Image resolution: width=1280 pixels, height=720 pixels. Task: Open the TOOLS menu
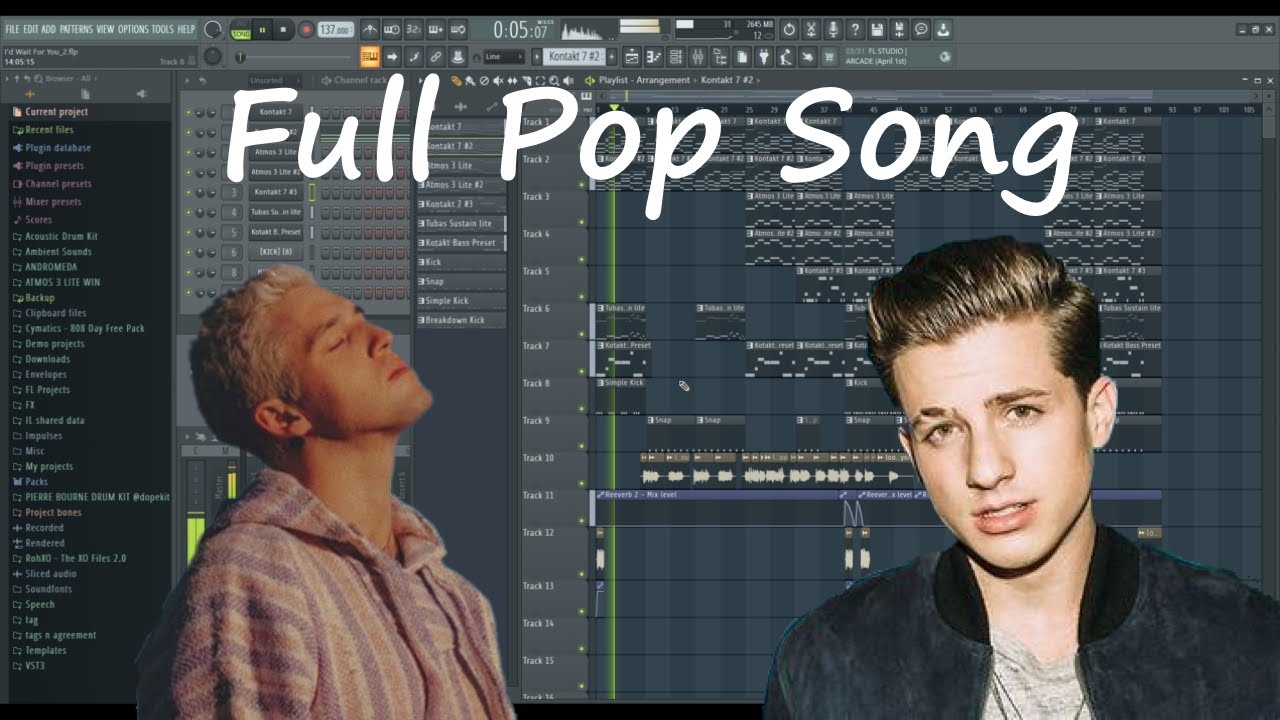point(163,29)
